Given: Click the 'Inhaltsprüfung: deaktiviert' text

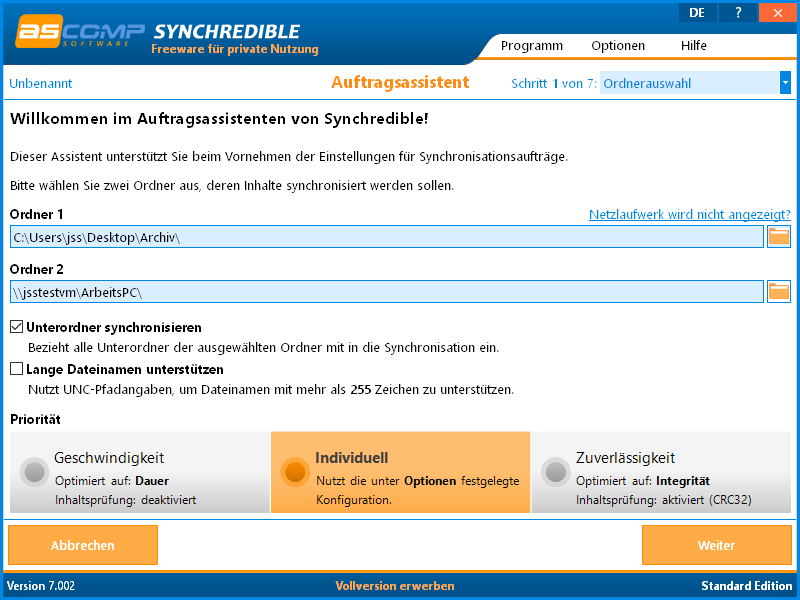Looking at the screenshot, I should click(x=126, y=500).
